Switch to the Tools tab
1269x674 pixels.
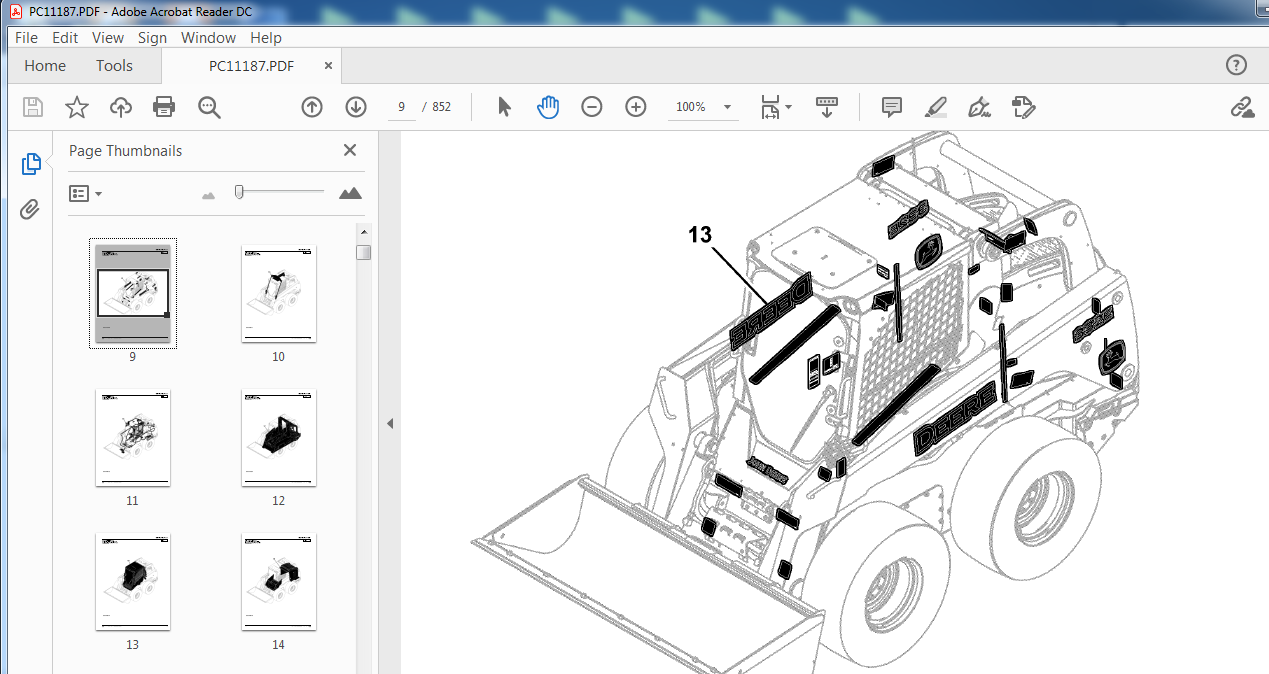(114, 66)
